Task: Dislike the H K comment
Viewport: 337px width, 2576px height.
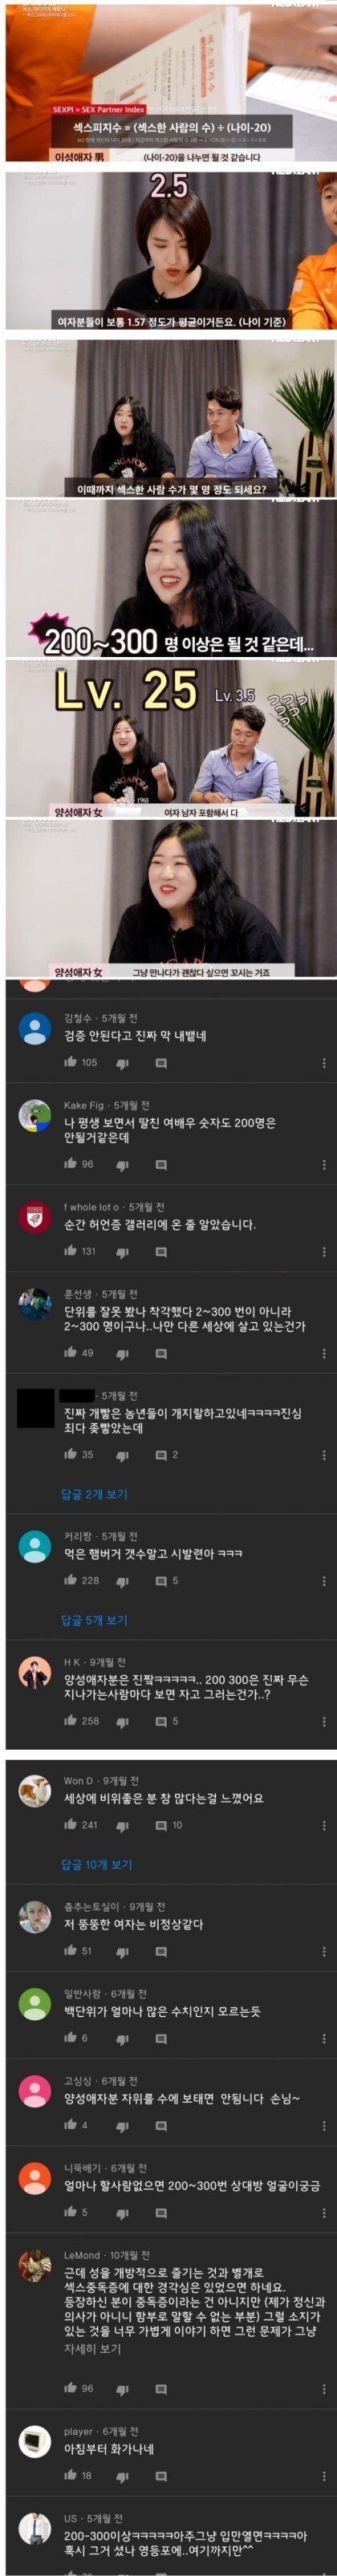Action: point(122,1721)
